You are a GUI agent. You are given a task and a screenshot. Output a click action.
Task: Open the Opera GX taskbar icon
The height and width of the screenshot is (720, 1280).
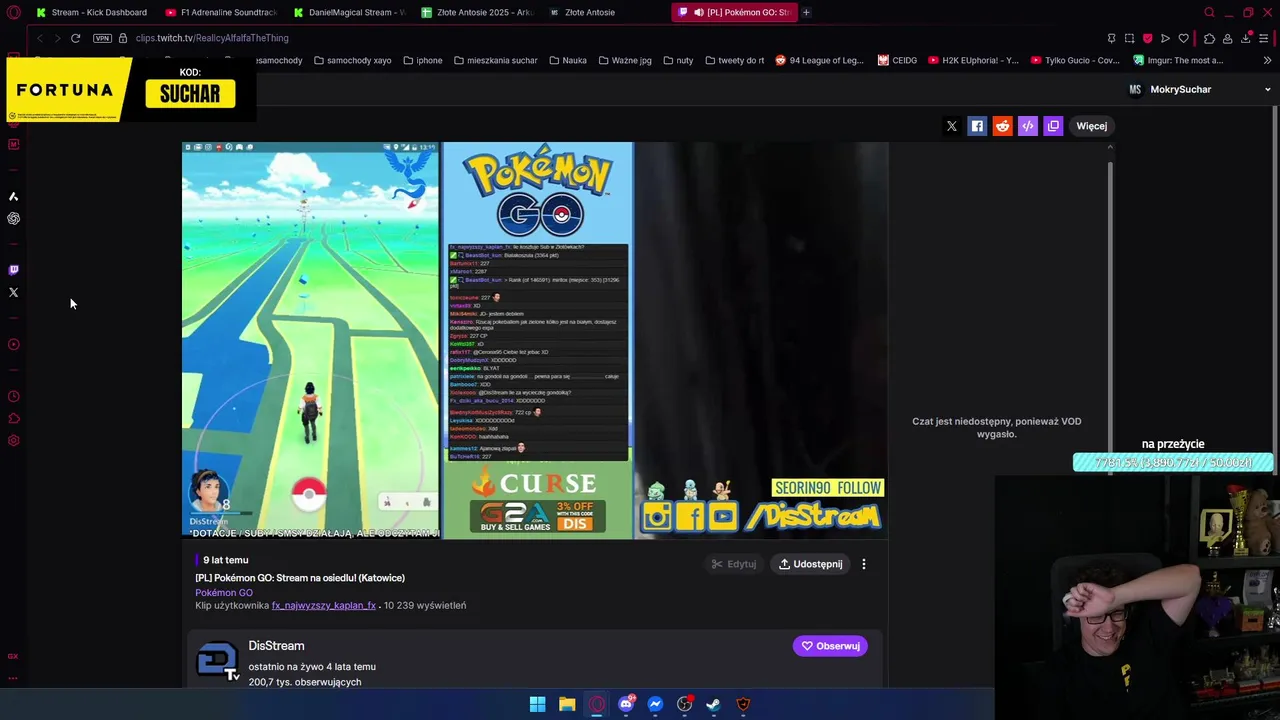597,704
